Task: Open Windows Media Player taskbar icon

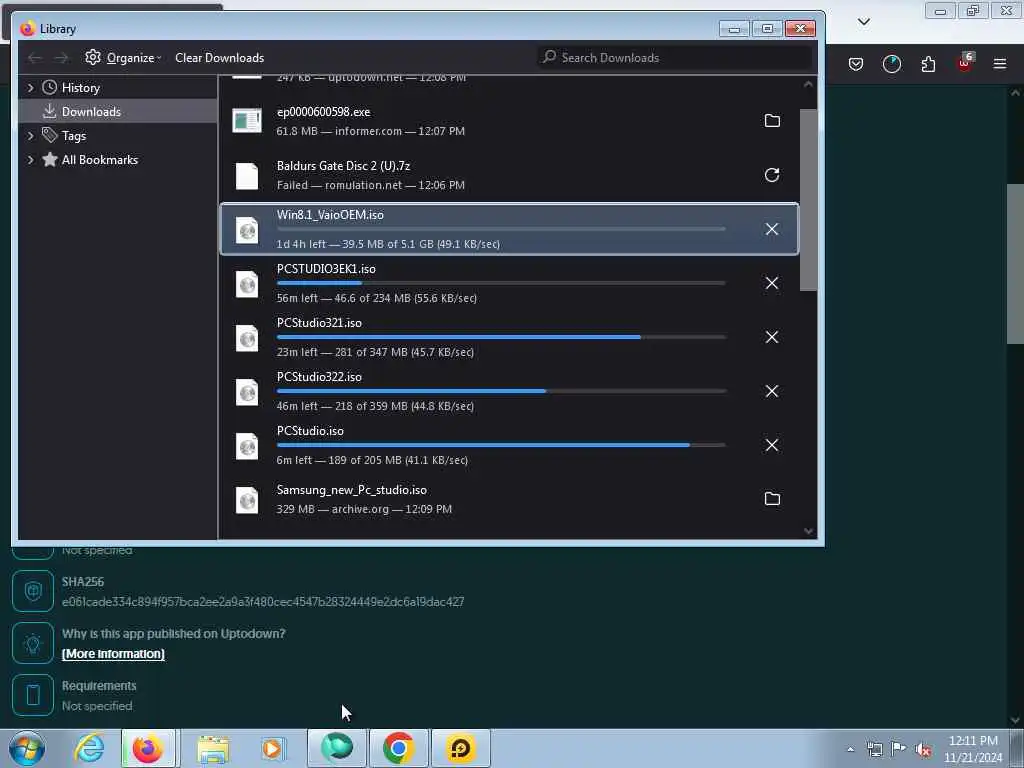Action: (272, 748)
